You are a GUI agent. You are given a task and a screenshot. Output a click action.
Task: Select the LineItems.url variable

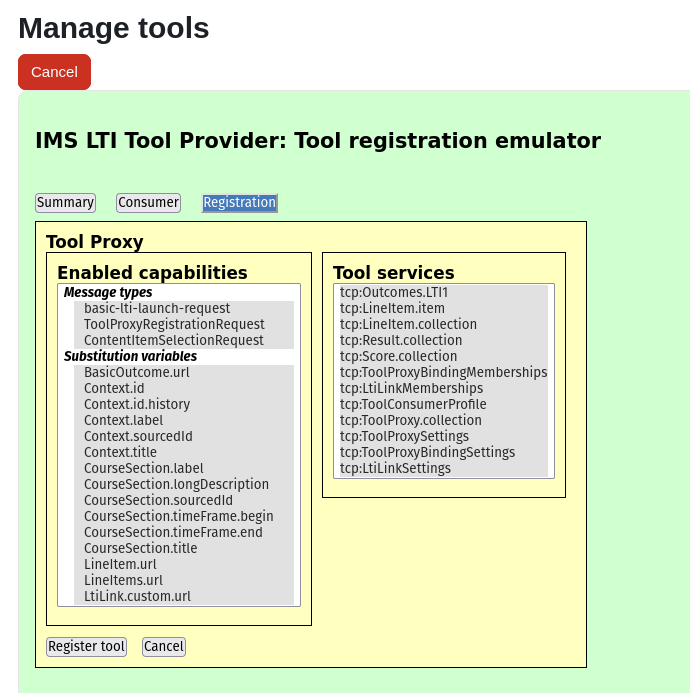click(184, 580)
